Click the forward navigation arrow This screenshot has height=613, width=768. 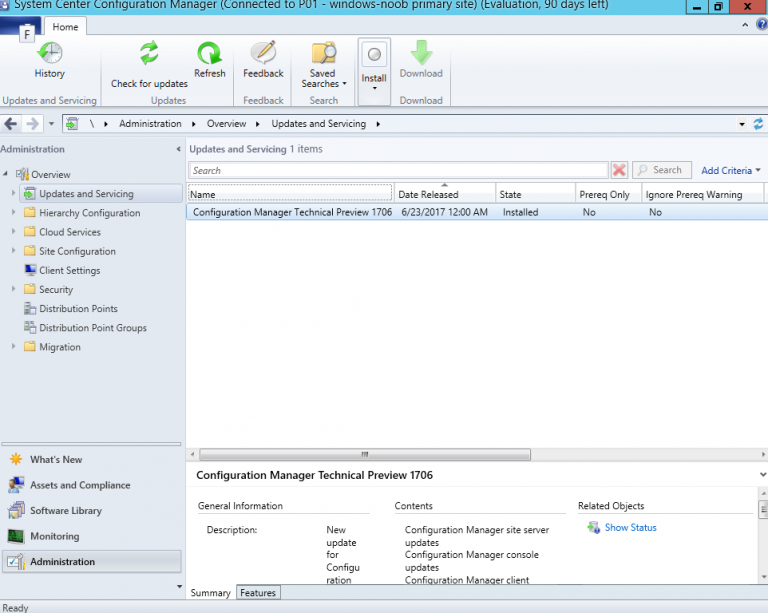point(32,124)
